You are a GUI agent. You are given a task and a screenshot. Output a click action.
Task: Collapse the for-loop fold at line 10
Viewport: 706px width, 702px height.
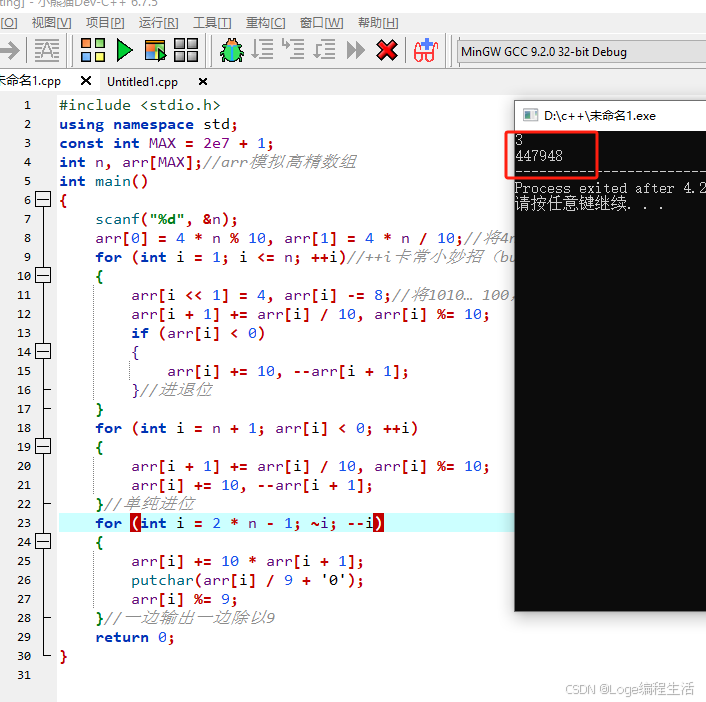pyautogui.click(x=43, y=275)
